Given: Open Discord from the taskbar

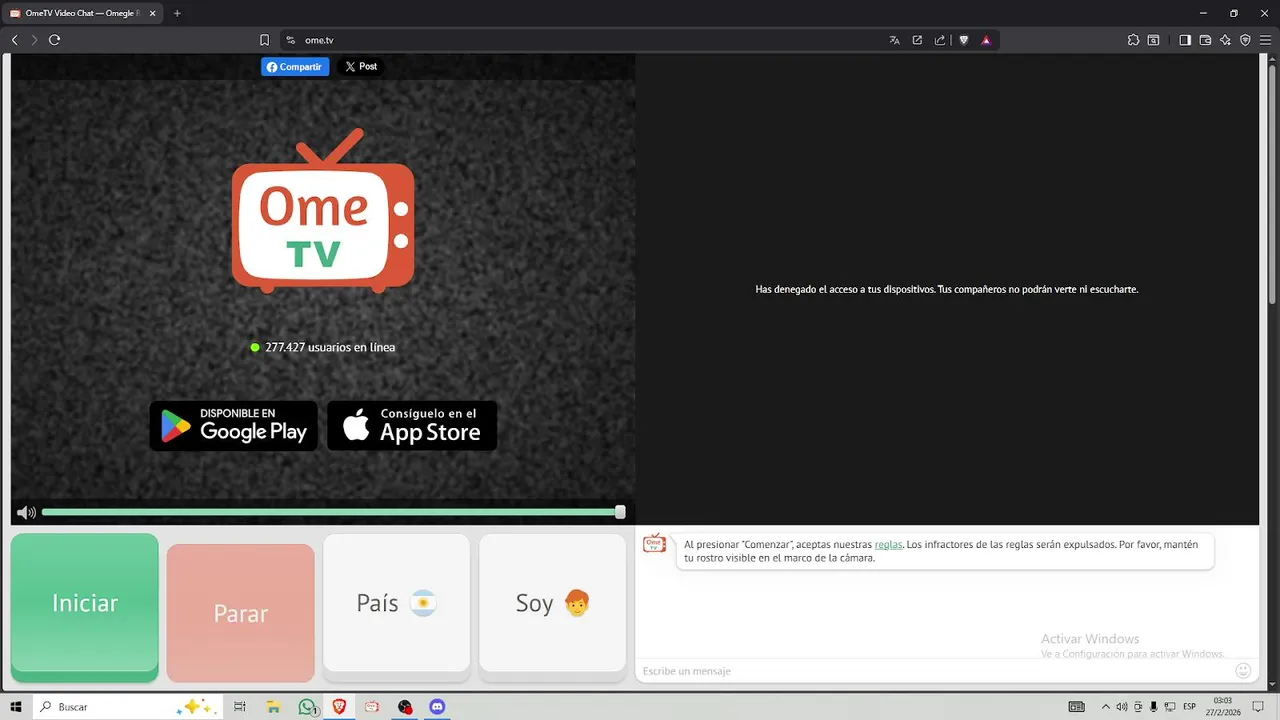Looking at the screenshot, I should (437, 706).
